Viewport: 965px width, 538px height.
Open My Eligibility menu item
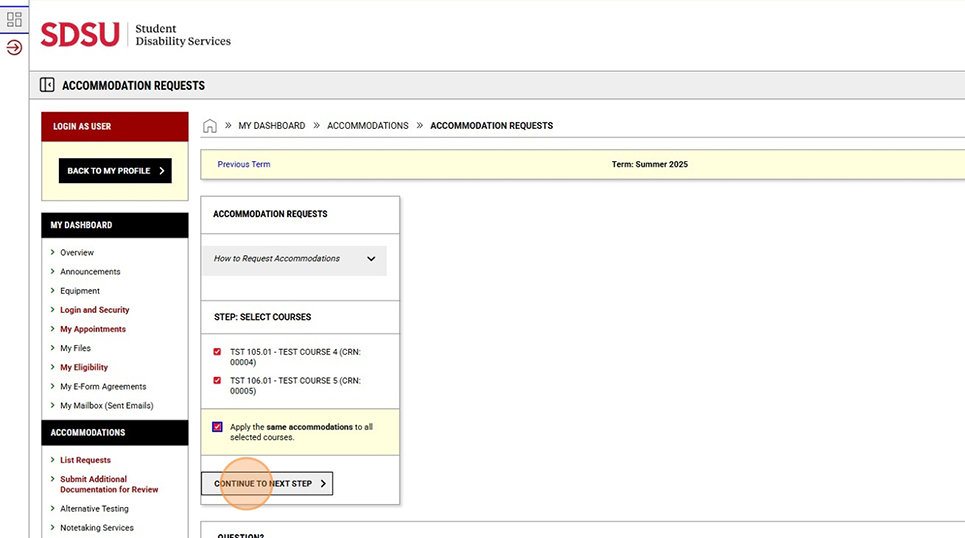pyautogui.click(x=84, y=367)
